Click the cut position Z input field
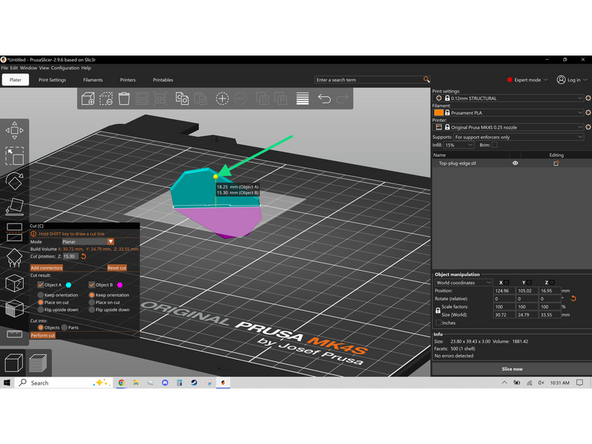The height and width of the screenshot is (444, 592). tap(70, 256)
